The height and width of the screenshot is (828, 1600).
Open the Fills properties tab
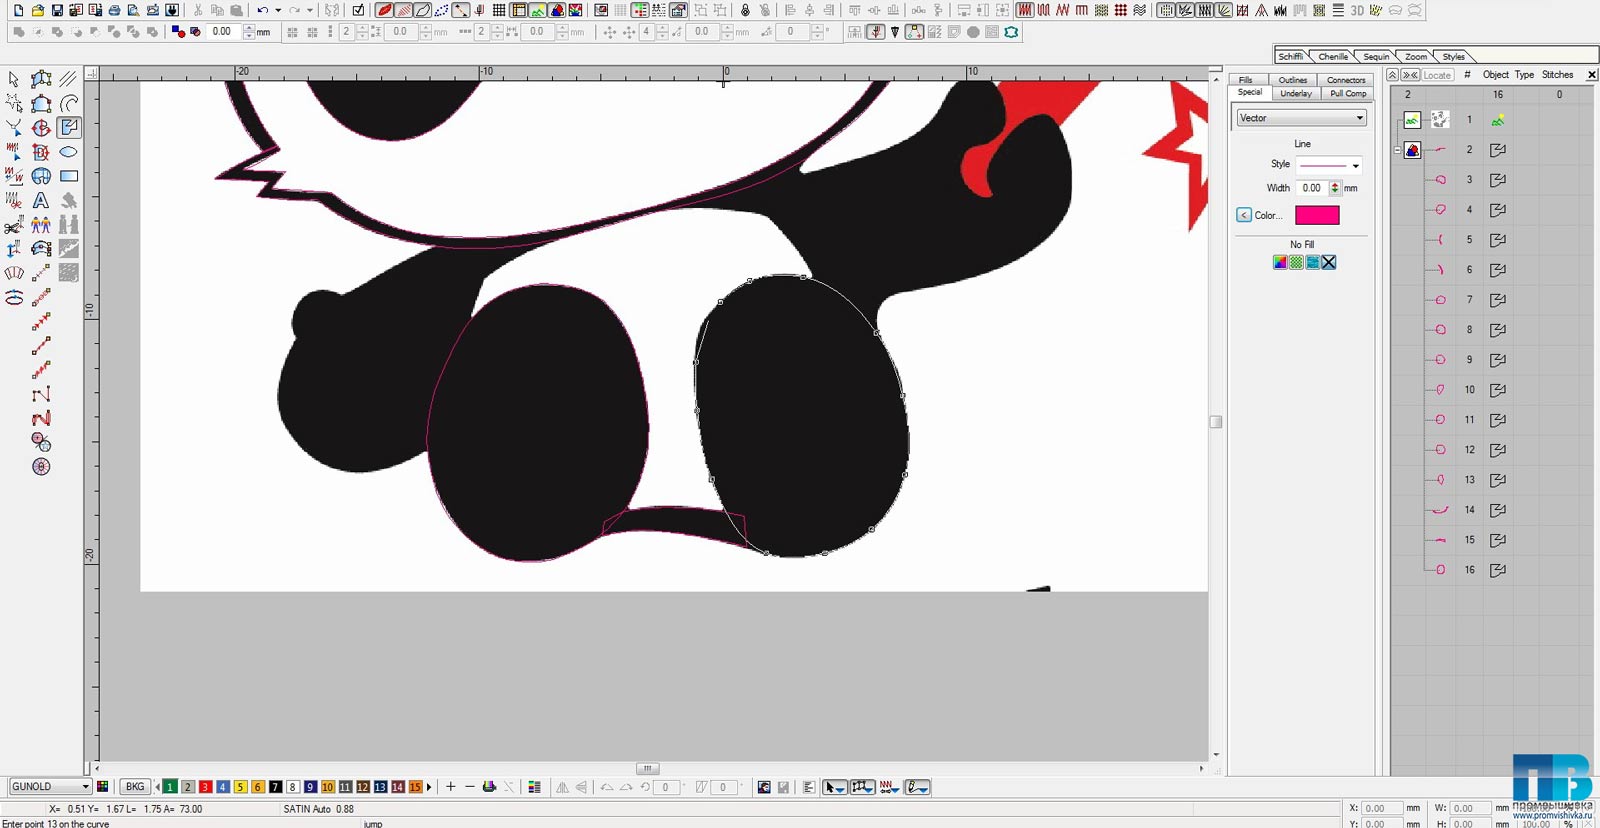tap(1246, 80)
